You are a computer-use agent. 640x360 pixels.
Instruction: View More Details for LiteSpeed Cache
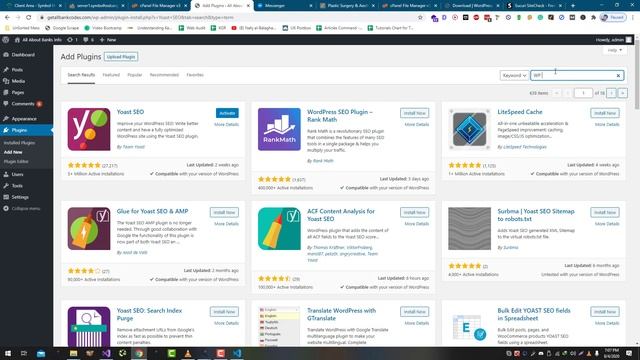(607, 124)
